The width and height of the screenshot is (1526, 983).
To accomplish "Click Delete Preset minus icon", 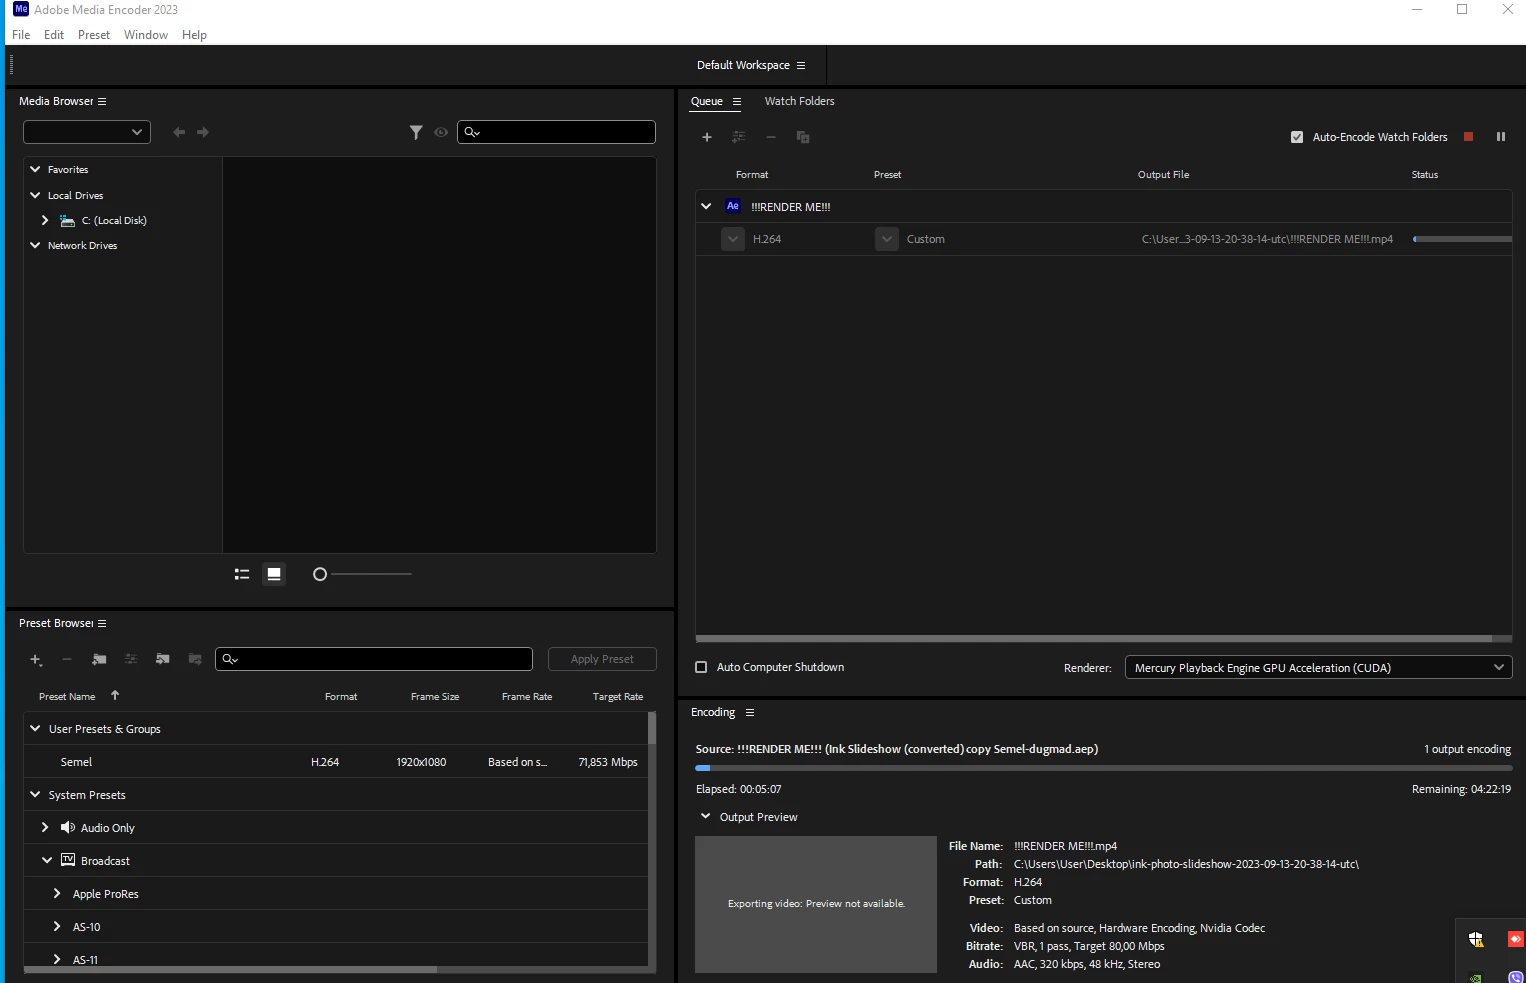I will tap(67, 660).
